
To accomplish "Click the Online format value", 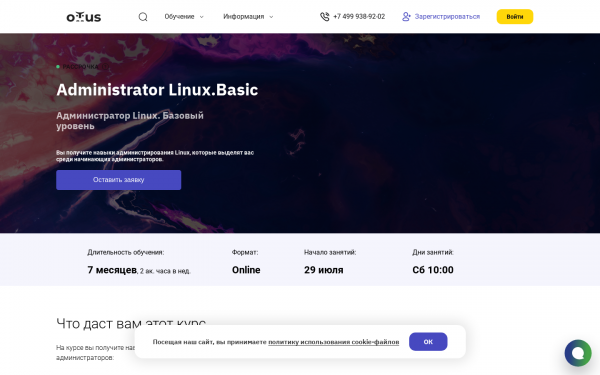I will coord(246,270).
